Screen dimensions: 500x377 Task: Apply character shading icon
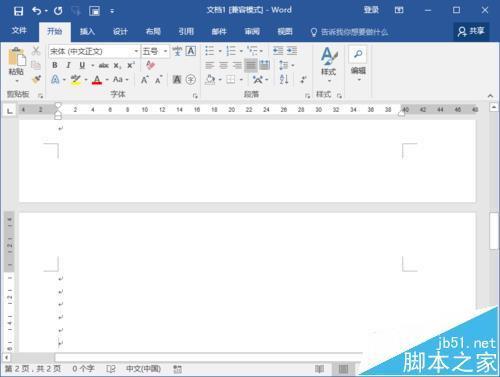177,80
